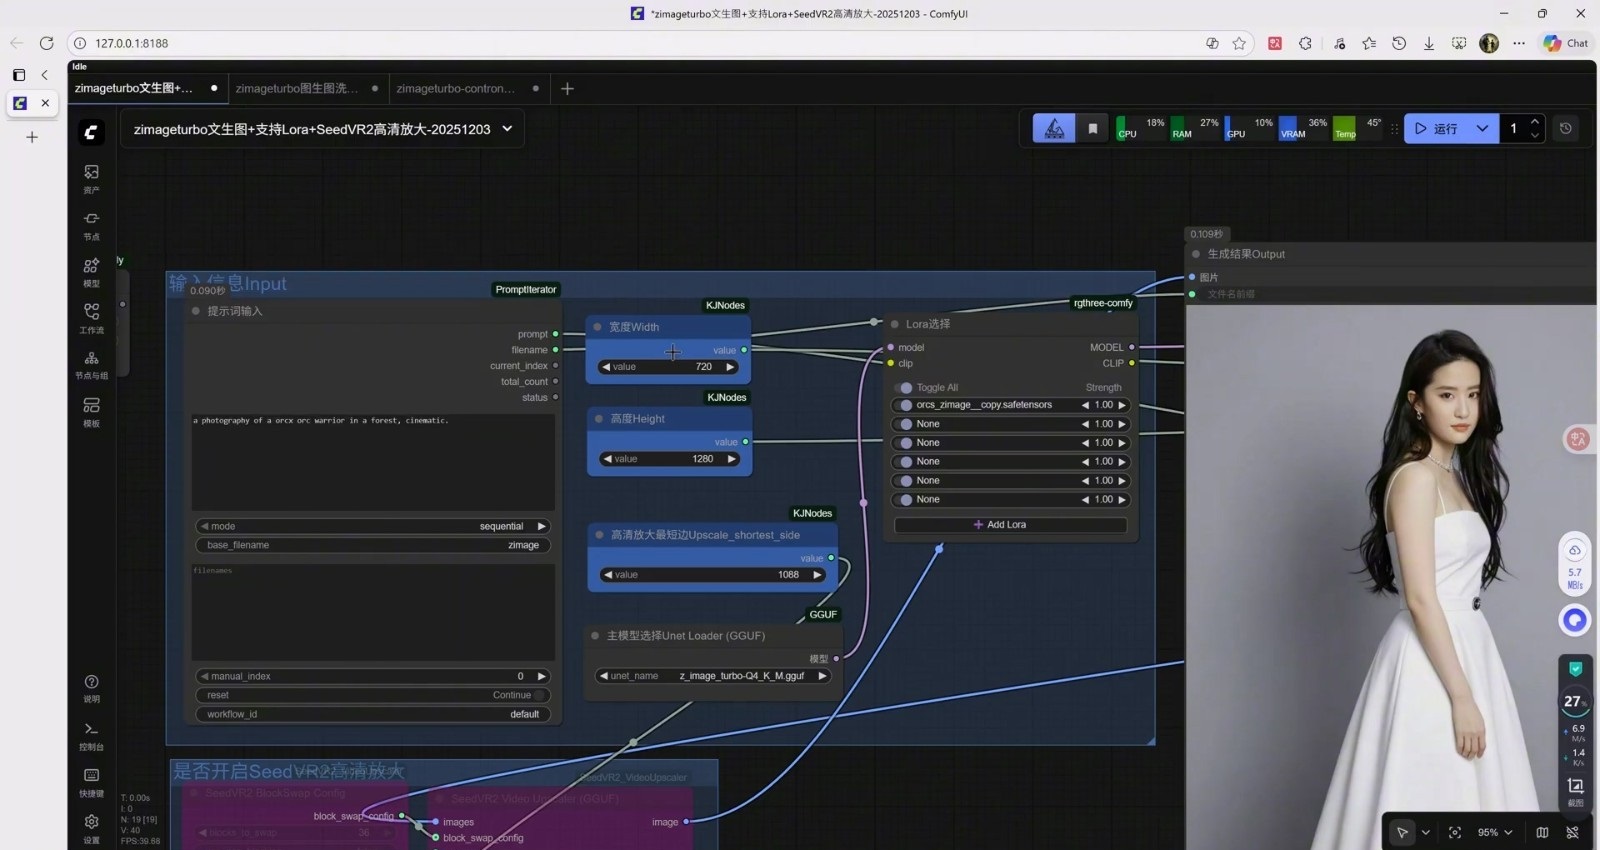
Task: Open the Assets panel in sidebar
Action: tap(91, 177)
